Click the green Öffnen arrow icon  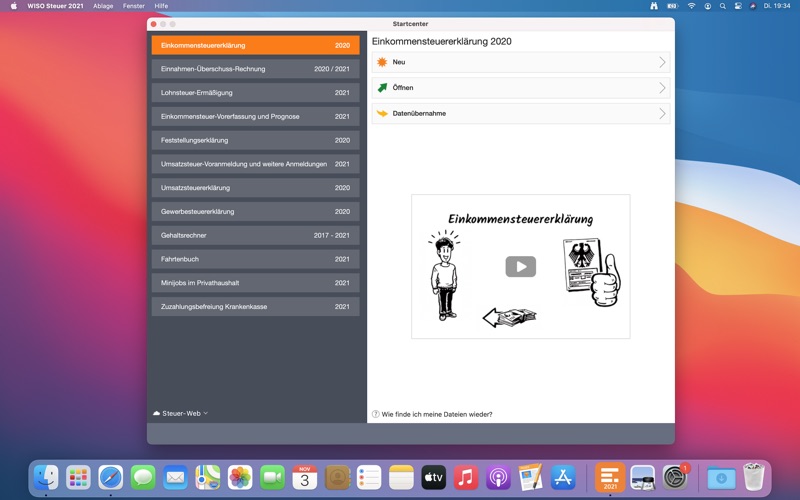point(381,88)
